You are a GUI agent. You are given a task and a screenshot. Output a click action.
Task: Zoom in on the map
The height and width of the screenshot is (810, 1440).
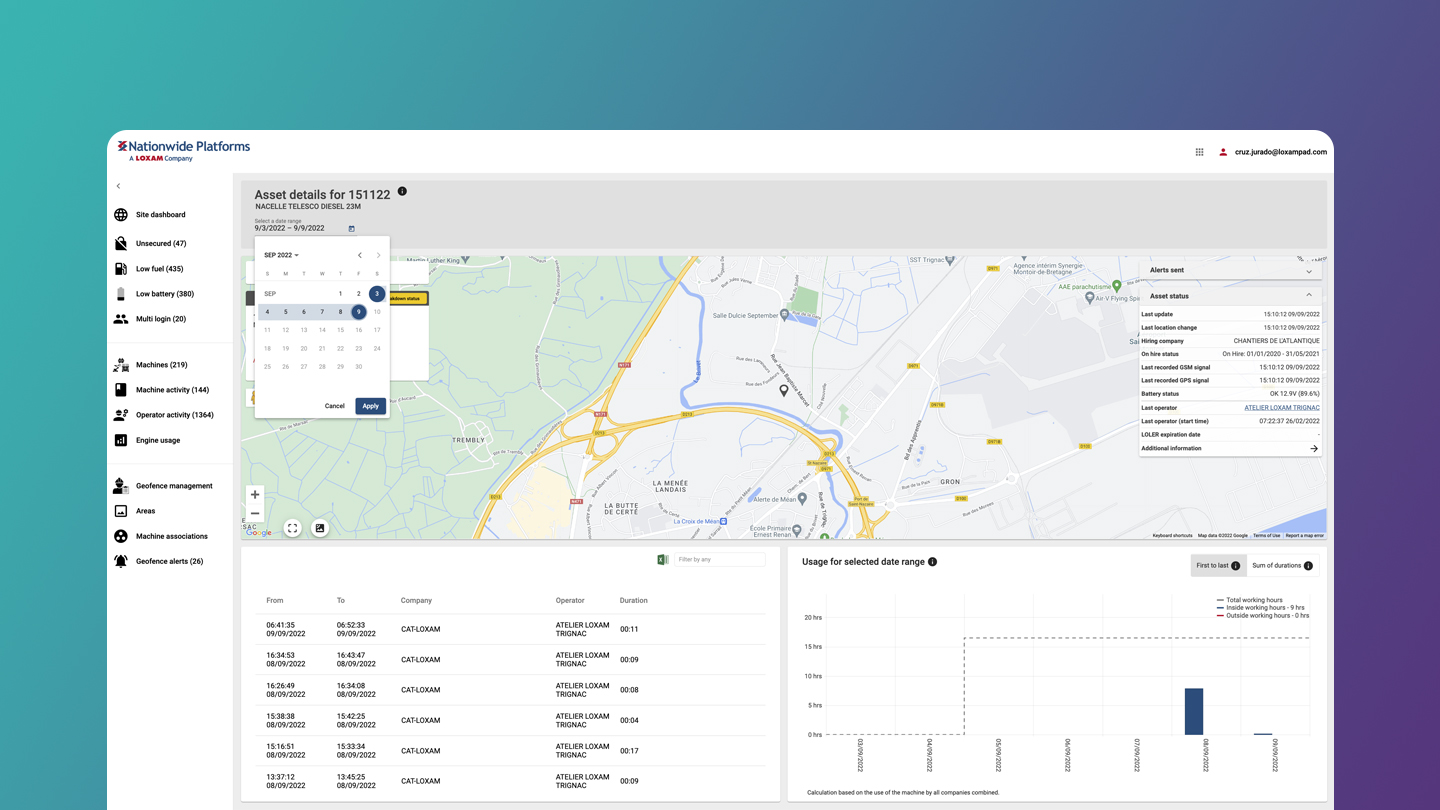(255, 495)
